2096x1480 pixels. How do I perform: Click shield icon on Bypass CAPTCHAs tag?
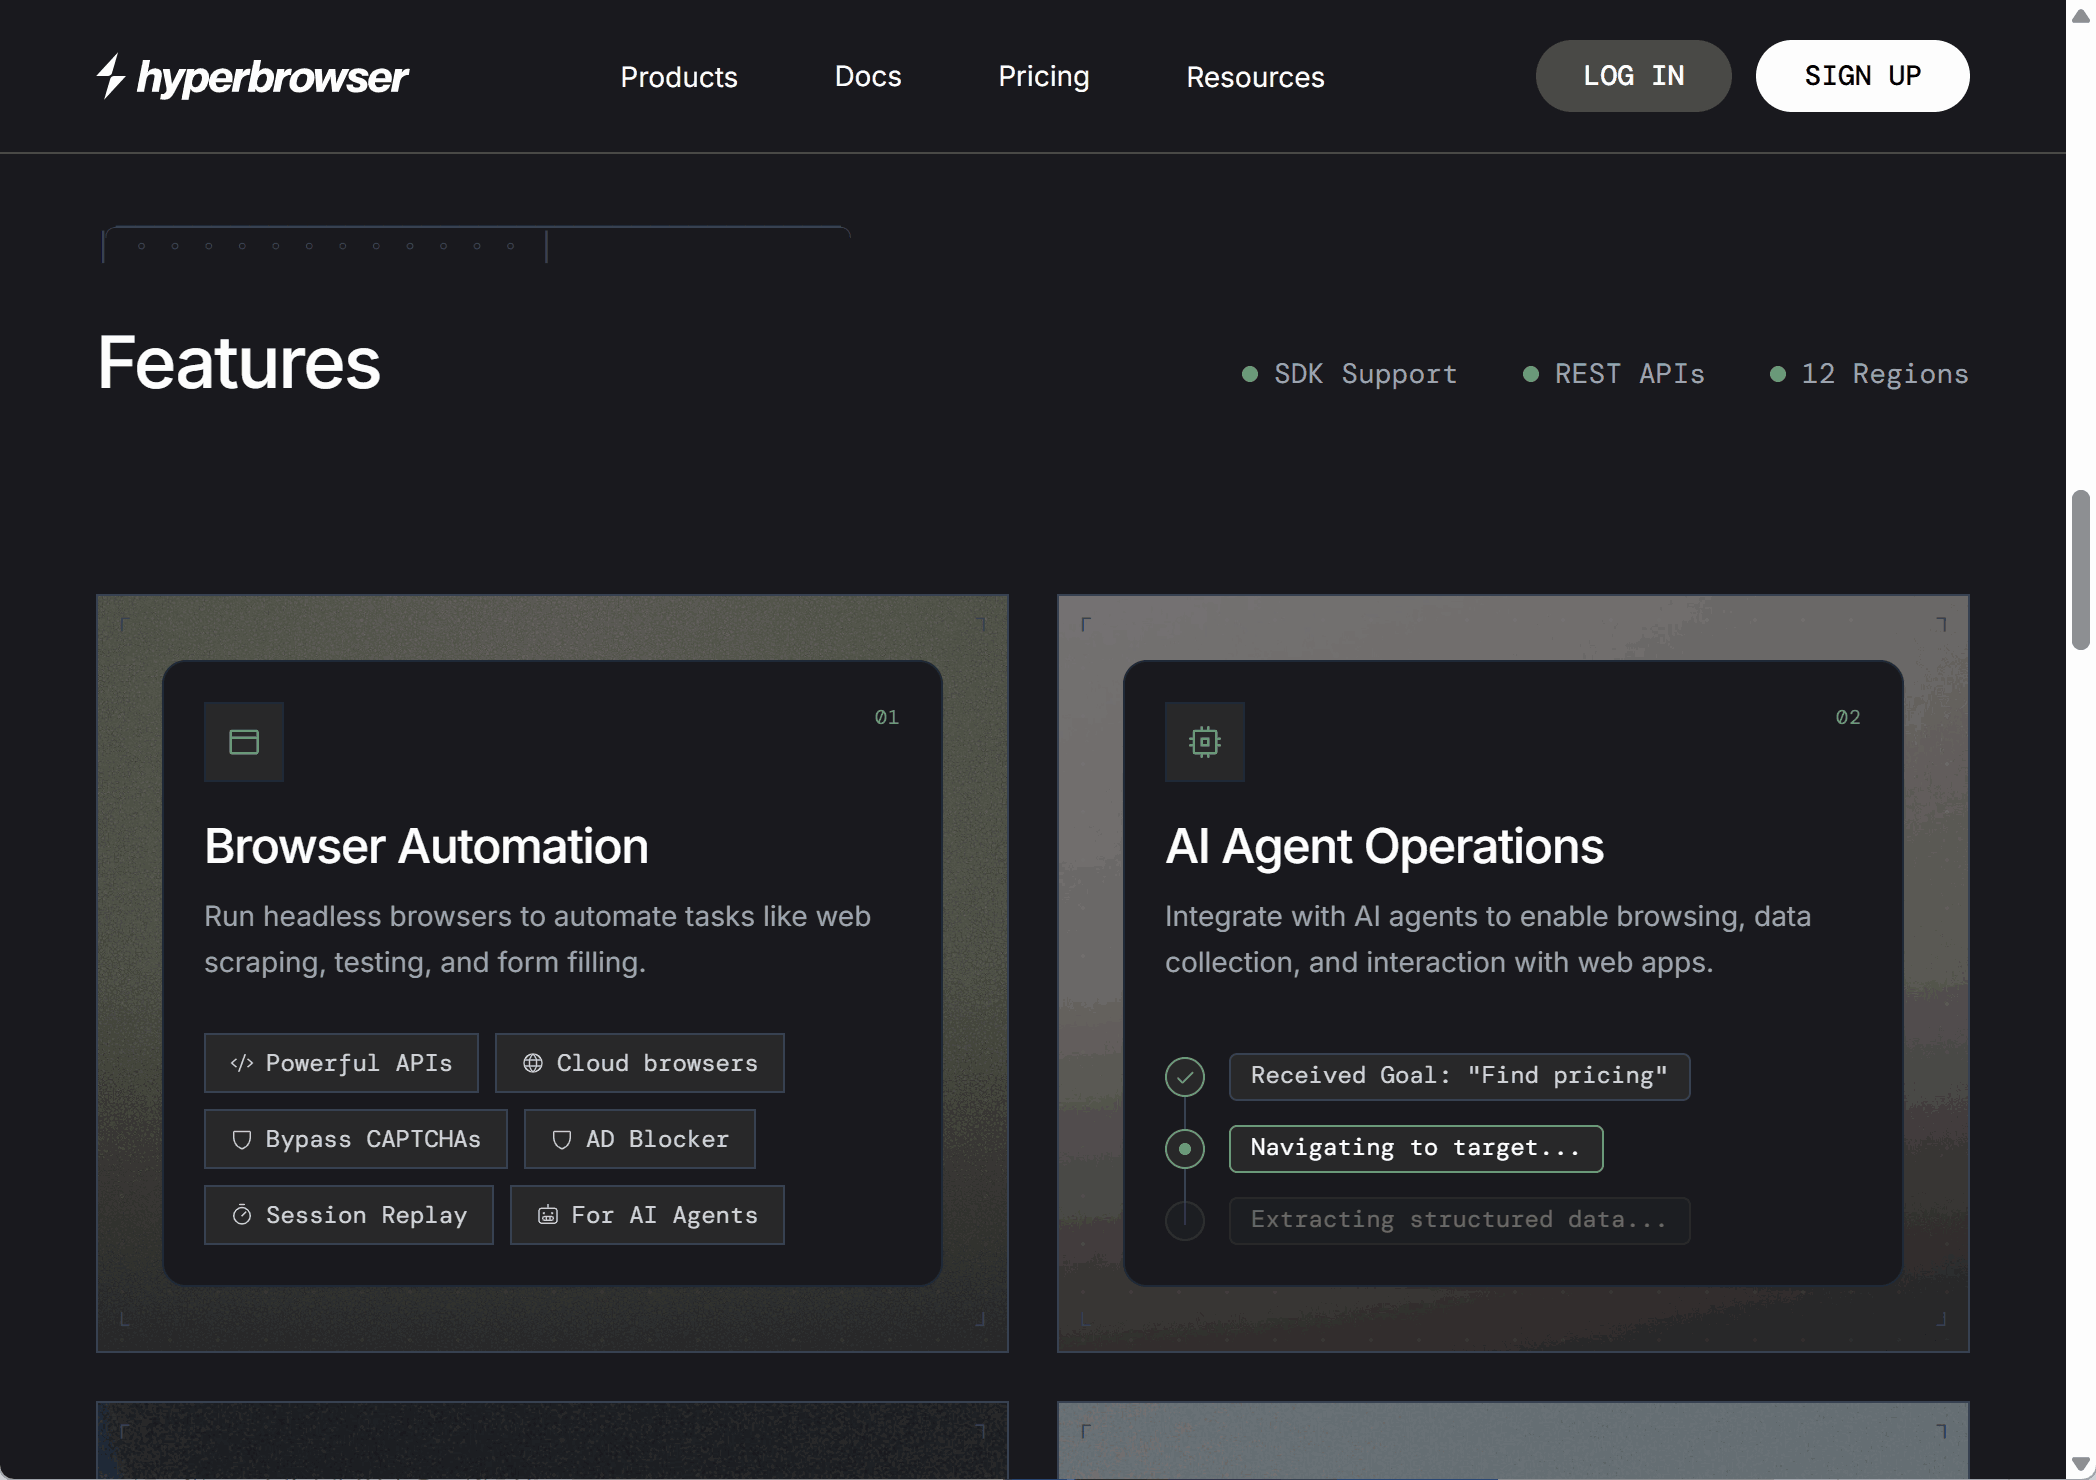[241, 1139]
